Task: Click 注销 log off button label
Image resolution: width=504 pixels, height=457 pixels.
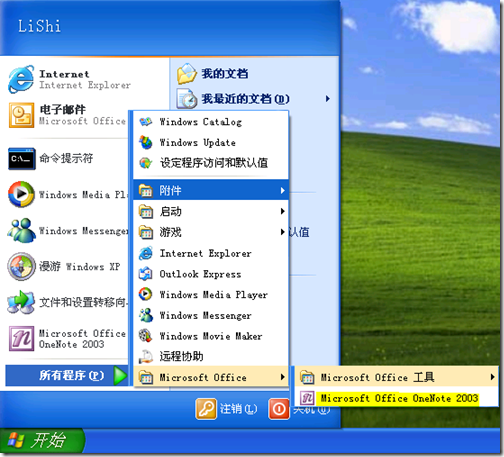Action: pyautogui.click(x=238, y=409)
